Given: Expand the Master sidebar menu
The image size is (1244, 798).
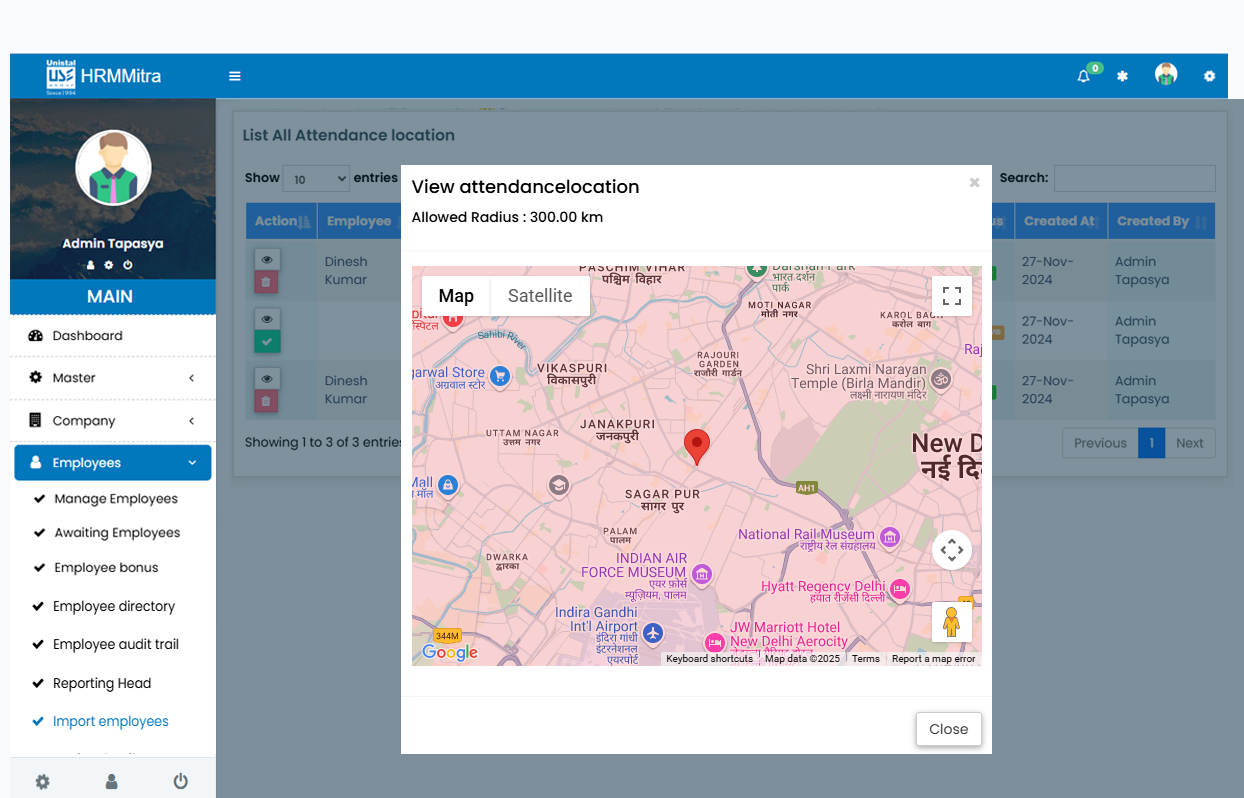Looking at the screenshot, I should tap(112, 378).
